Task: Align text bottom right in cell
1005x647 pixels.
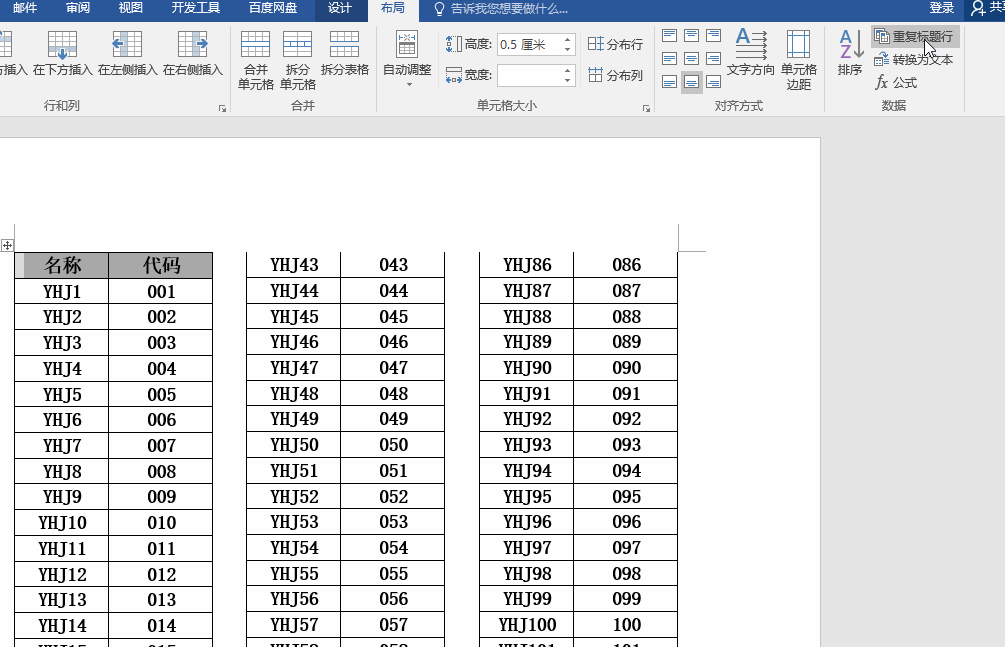Action: click(x=713, y=82)
